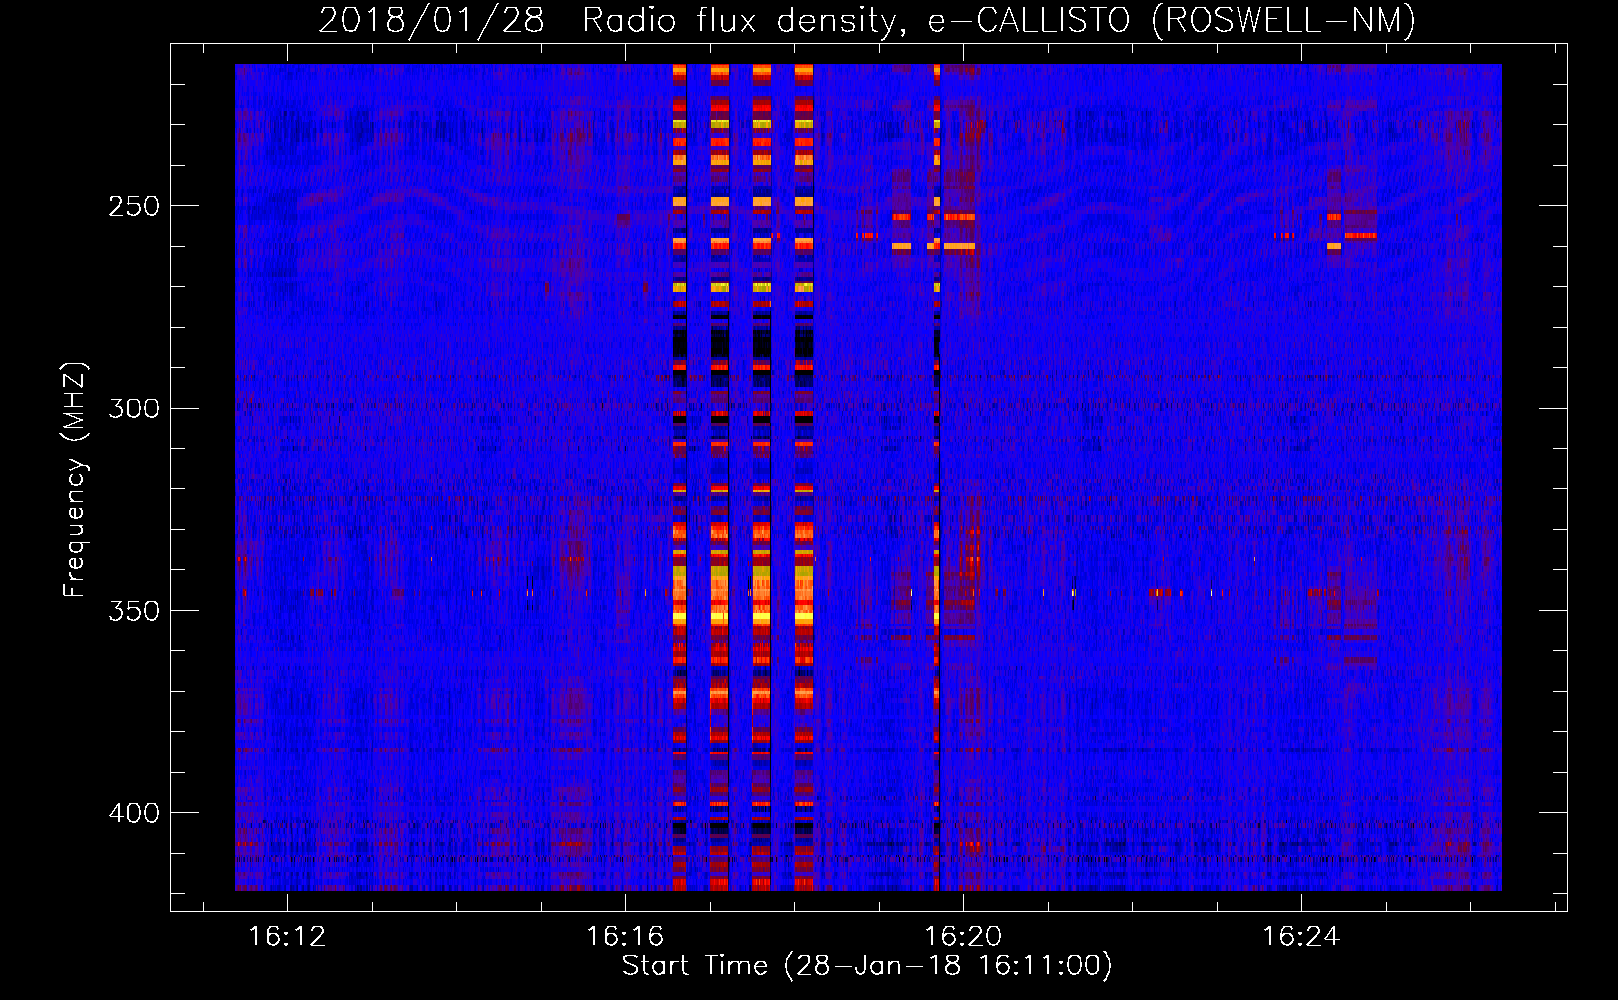Click the Frequency (MHZ) axis label

point(75,480)
